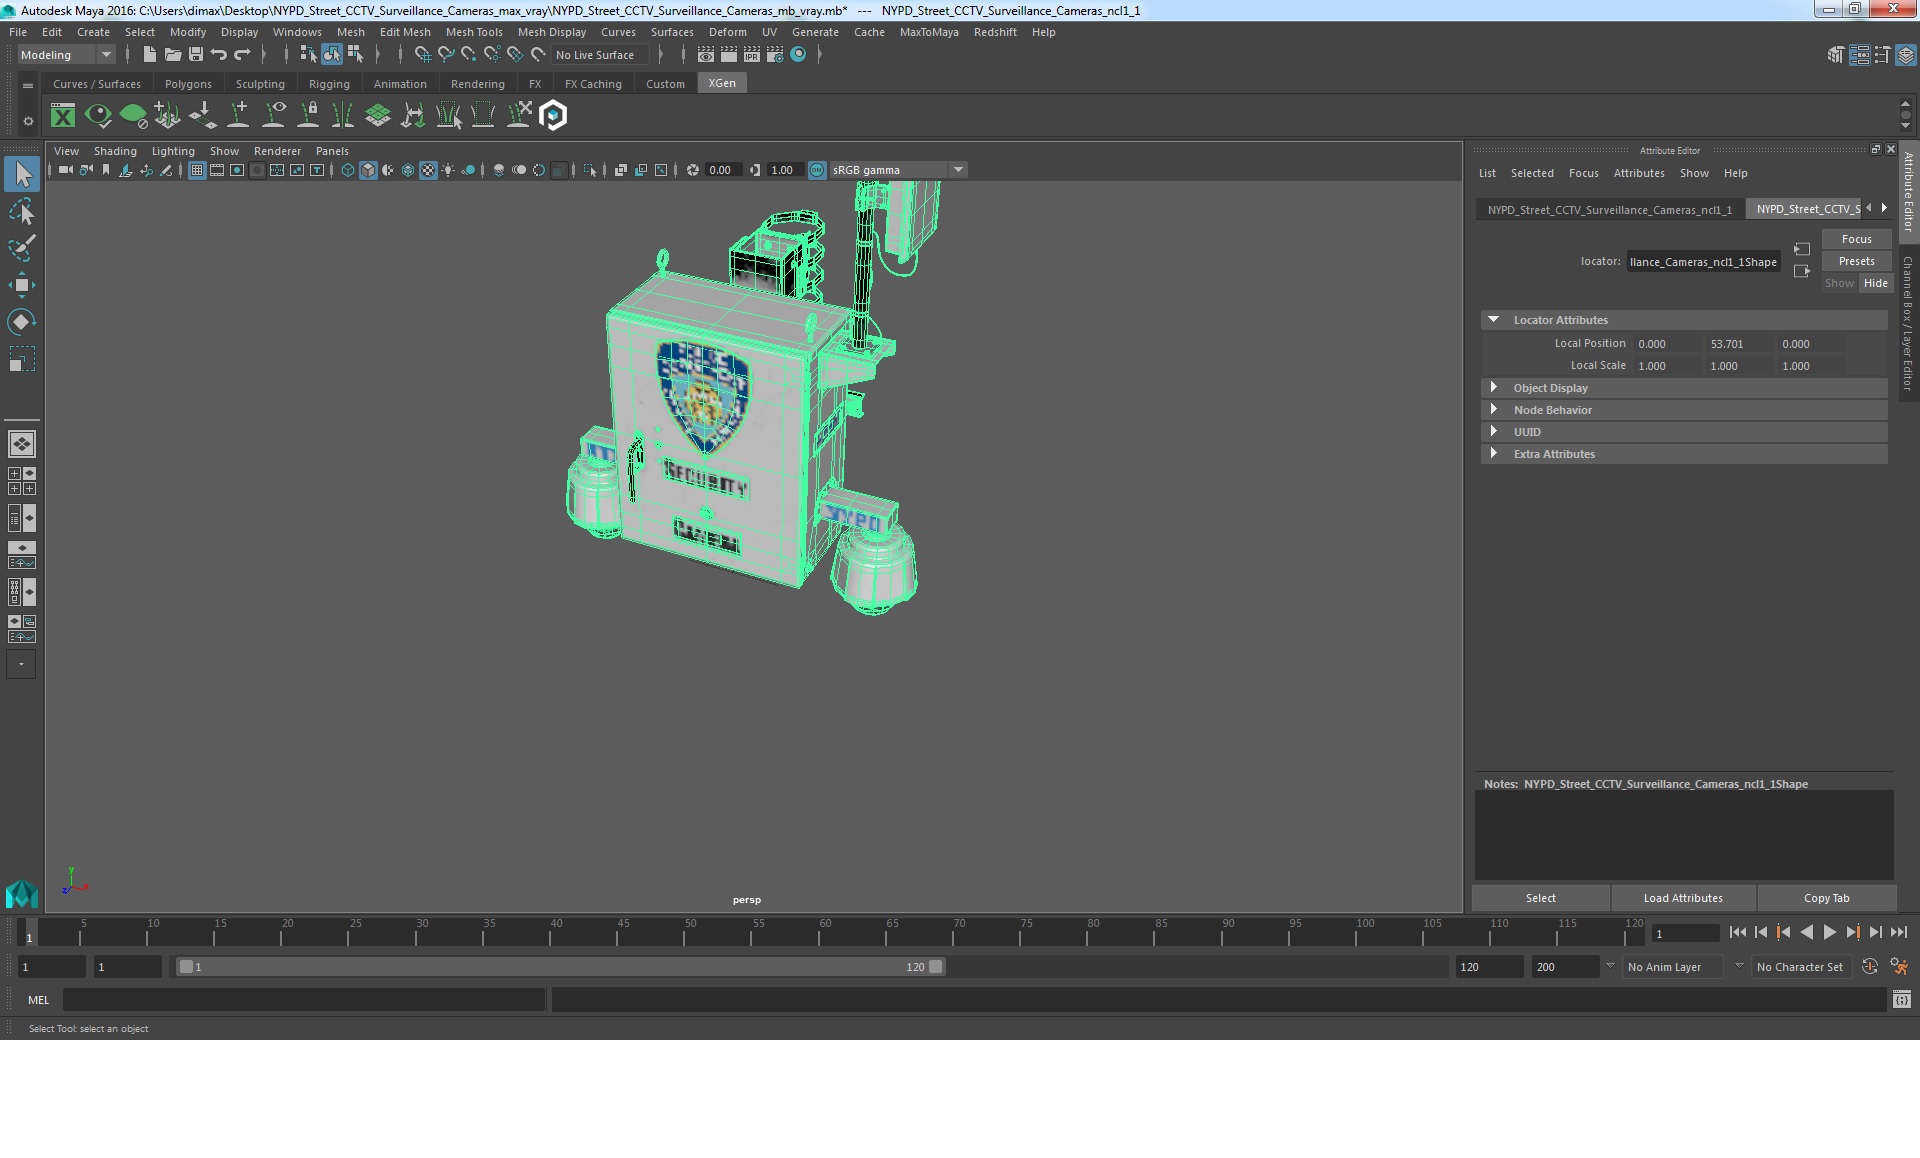
Task: Undo the last action
Action: pos(219,54)
